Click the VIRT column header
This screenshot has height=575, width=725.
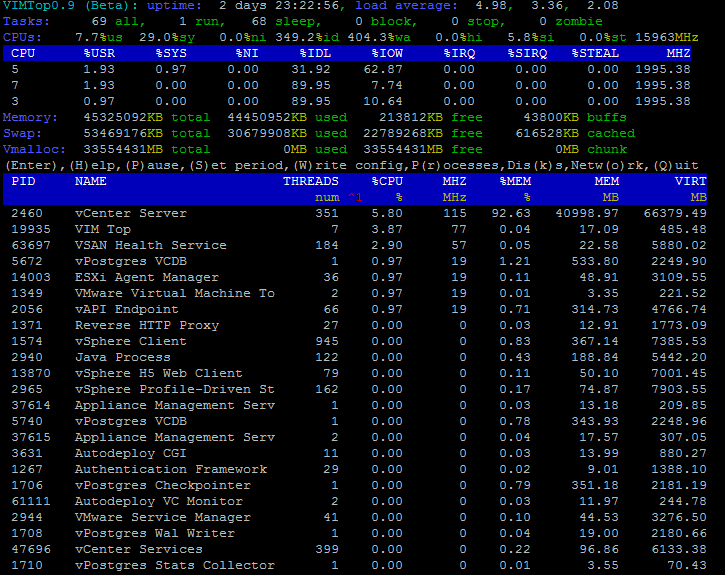[690, 181]
